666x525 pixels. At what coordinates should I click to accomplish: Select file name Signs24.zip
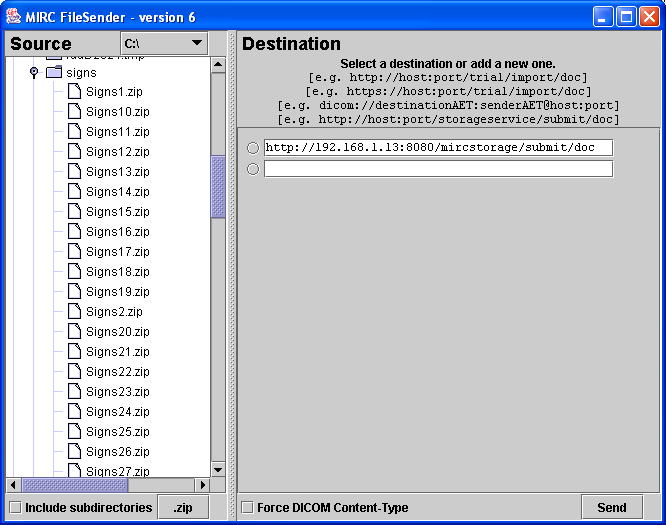tap(118, 412)
